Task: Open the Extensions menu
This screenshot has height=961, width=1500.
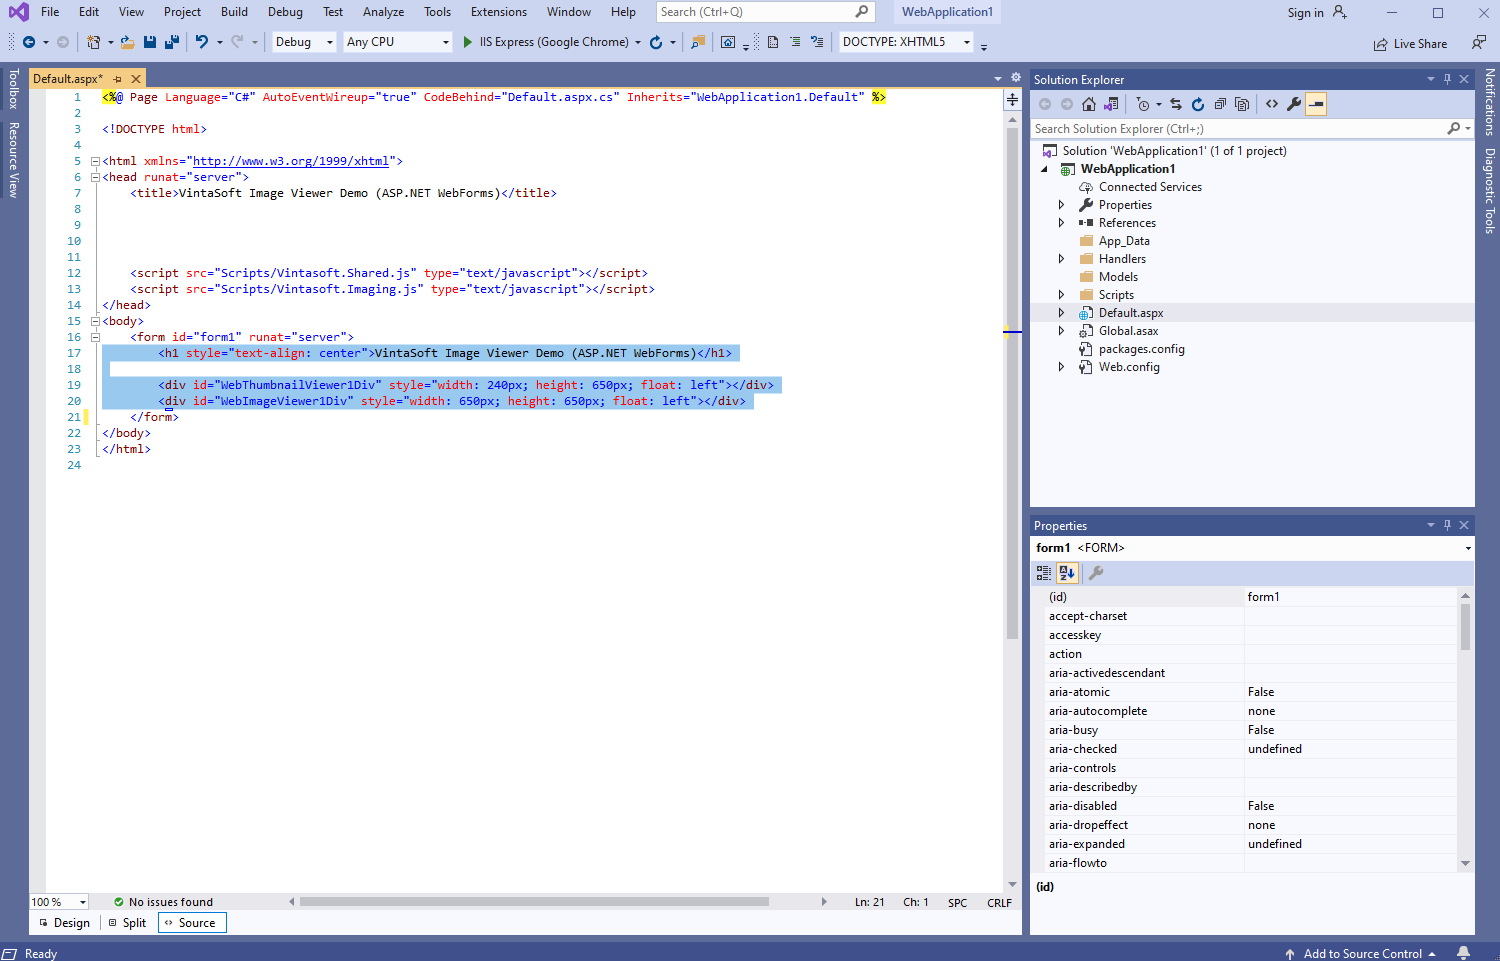Action: pos(498,12)
